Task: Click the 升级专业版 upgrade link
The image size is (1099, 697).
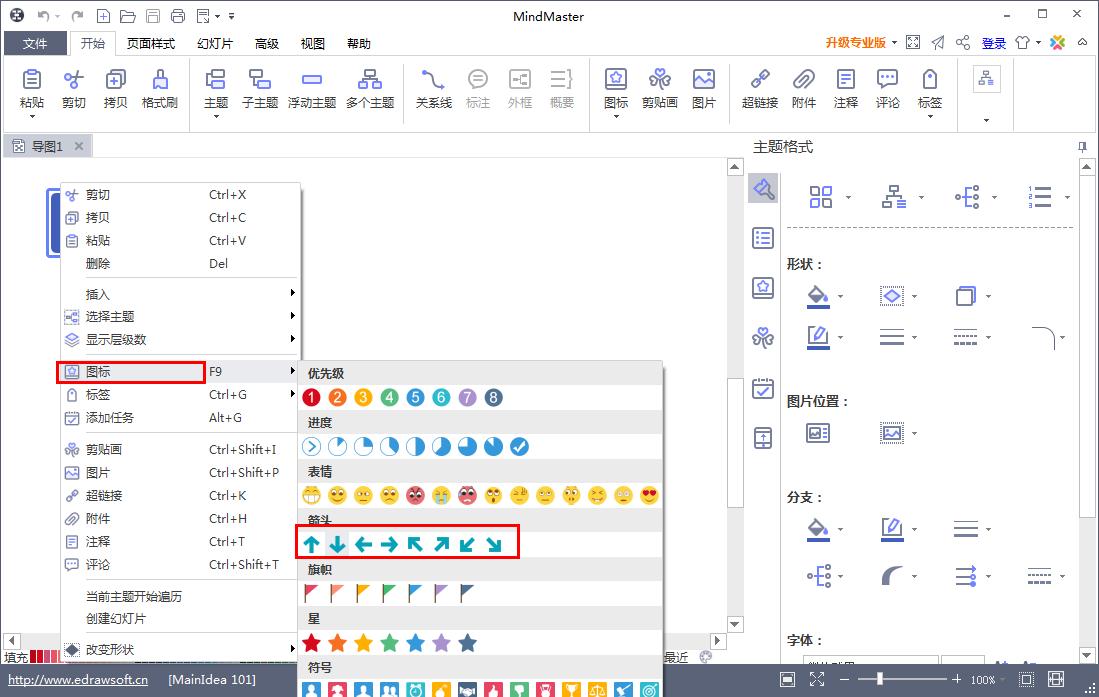Action: point(856,43)
